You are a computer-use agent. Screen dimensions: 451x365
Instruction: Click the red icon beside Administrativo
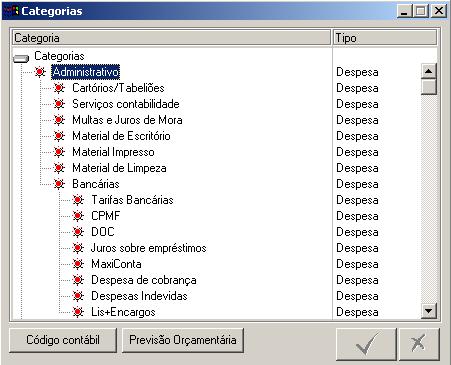pyautogui.click(x=40, y=72)
